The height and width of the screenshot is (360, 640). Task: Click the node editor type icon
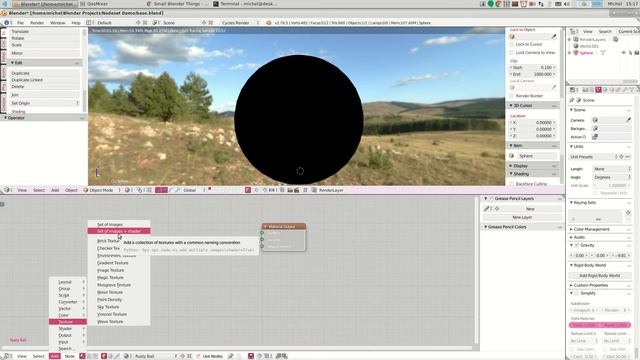tap(6, 356)
